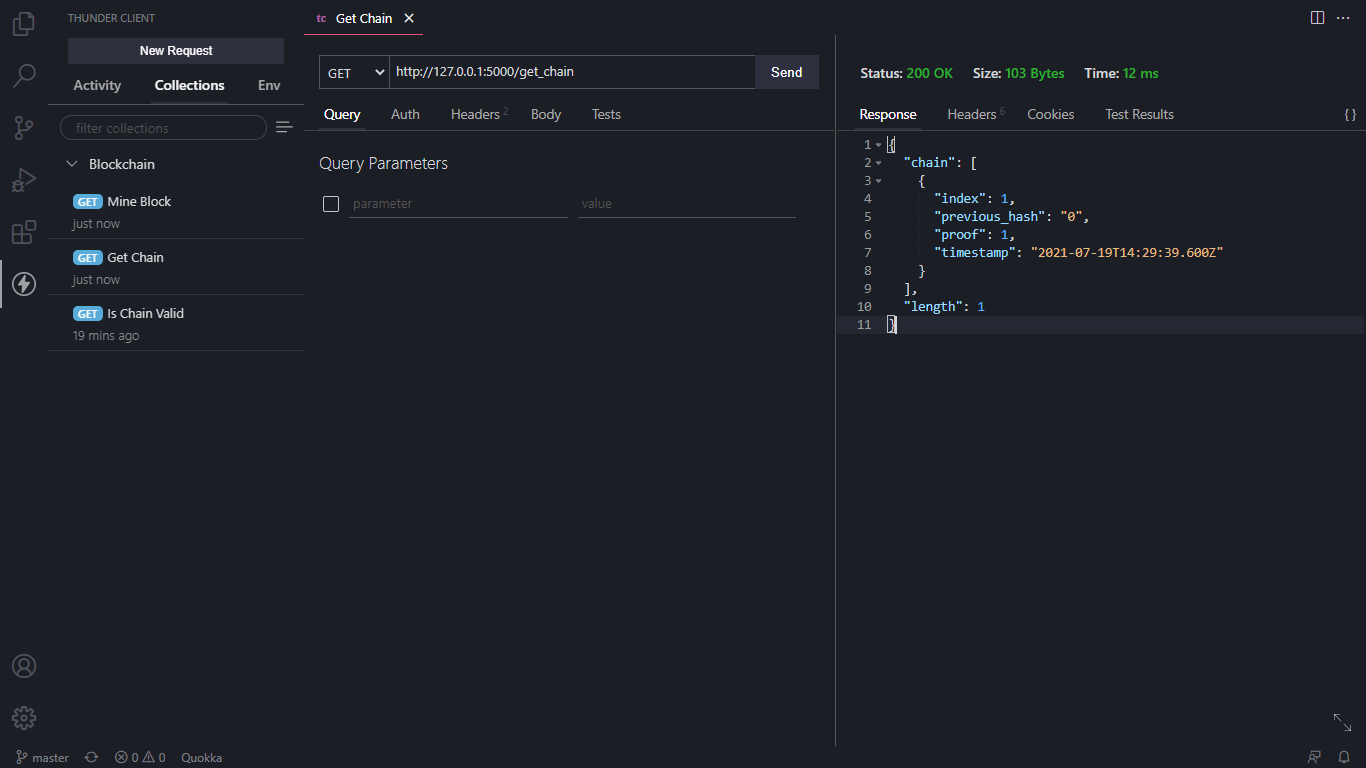Close the Get Chain tab
The image size is (1366, 768).
(x=409, y=18)
